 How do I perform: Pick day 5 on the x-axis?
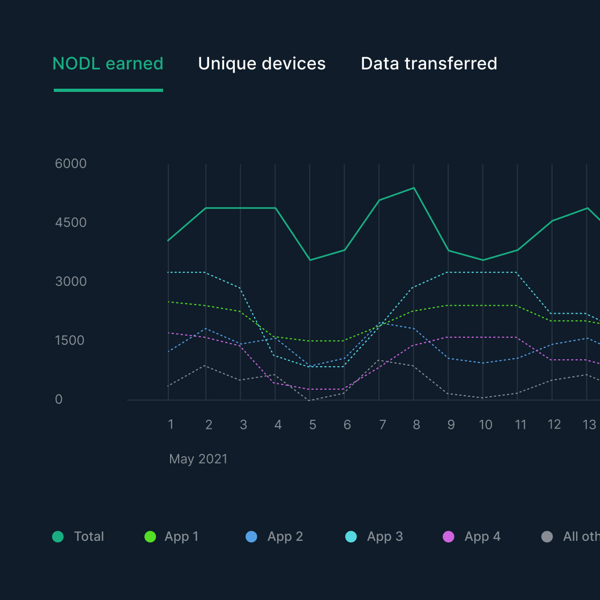click(312, 425)
